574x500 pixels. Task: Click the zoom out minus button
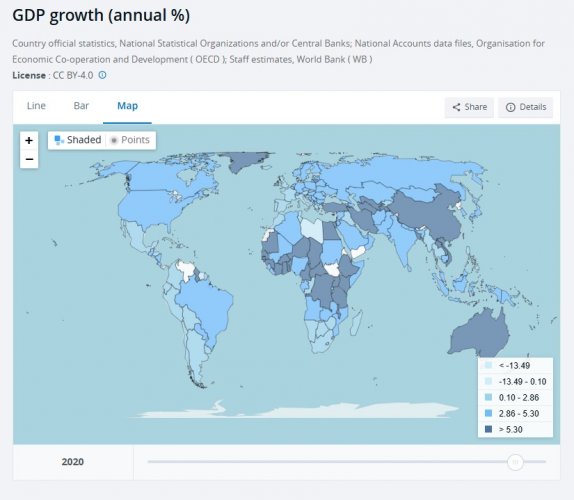click(29, 159)
